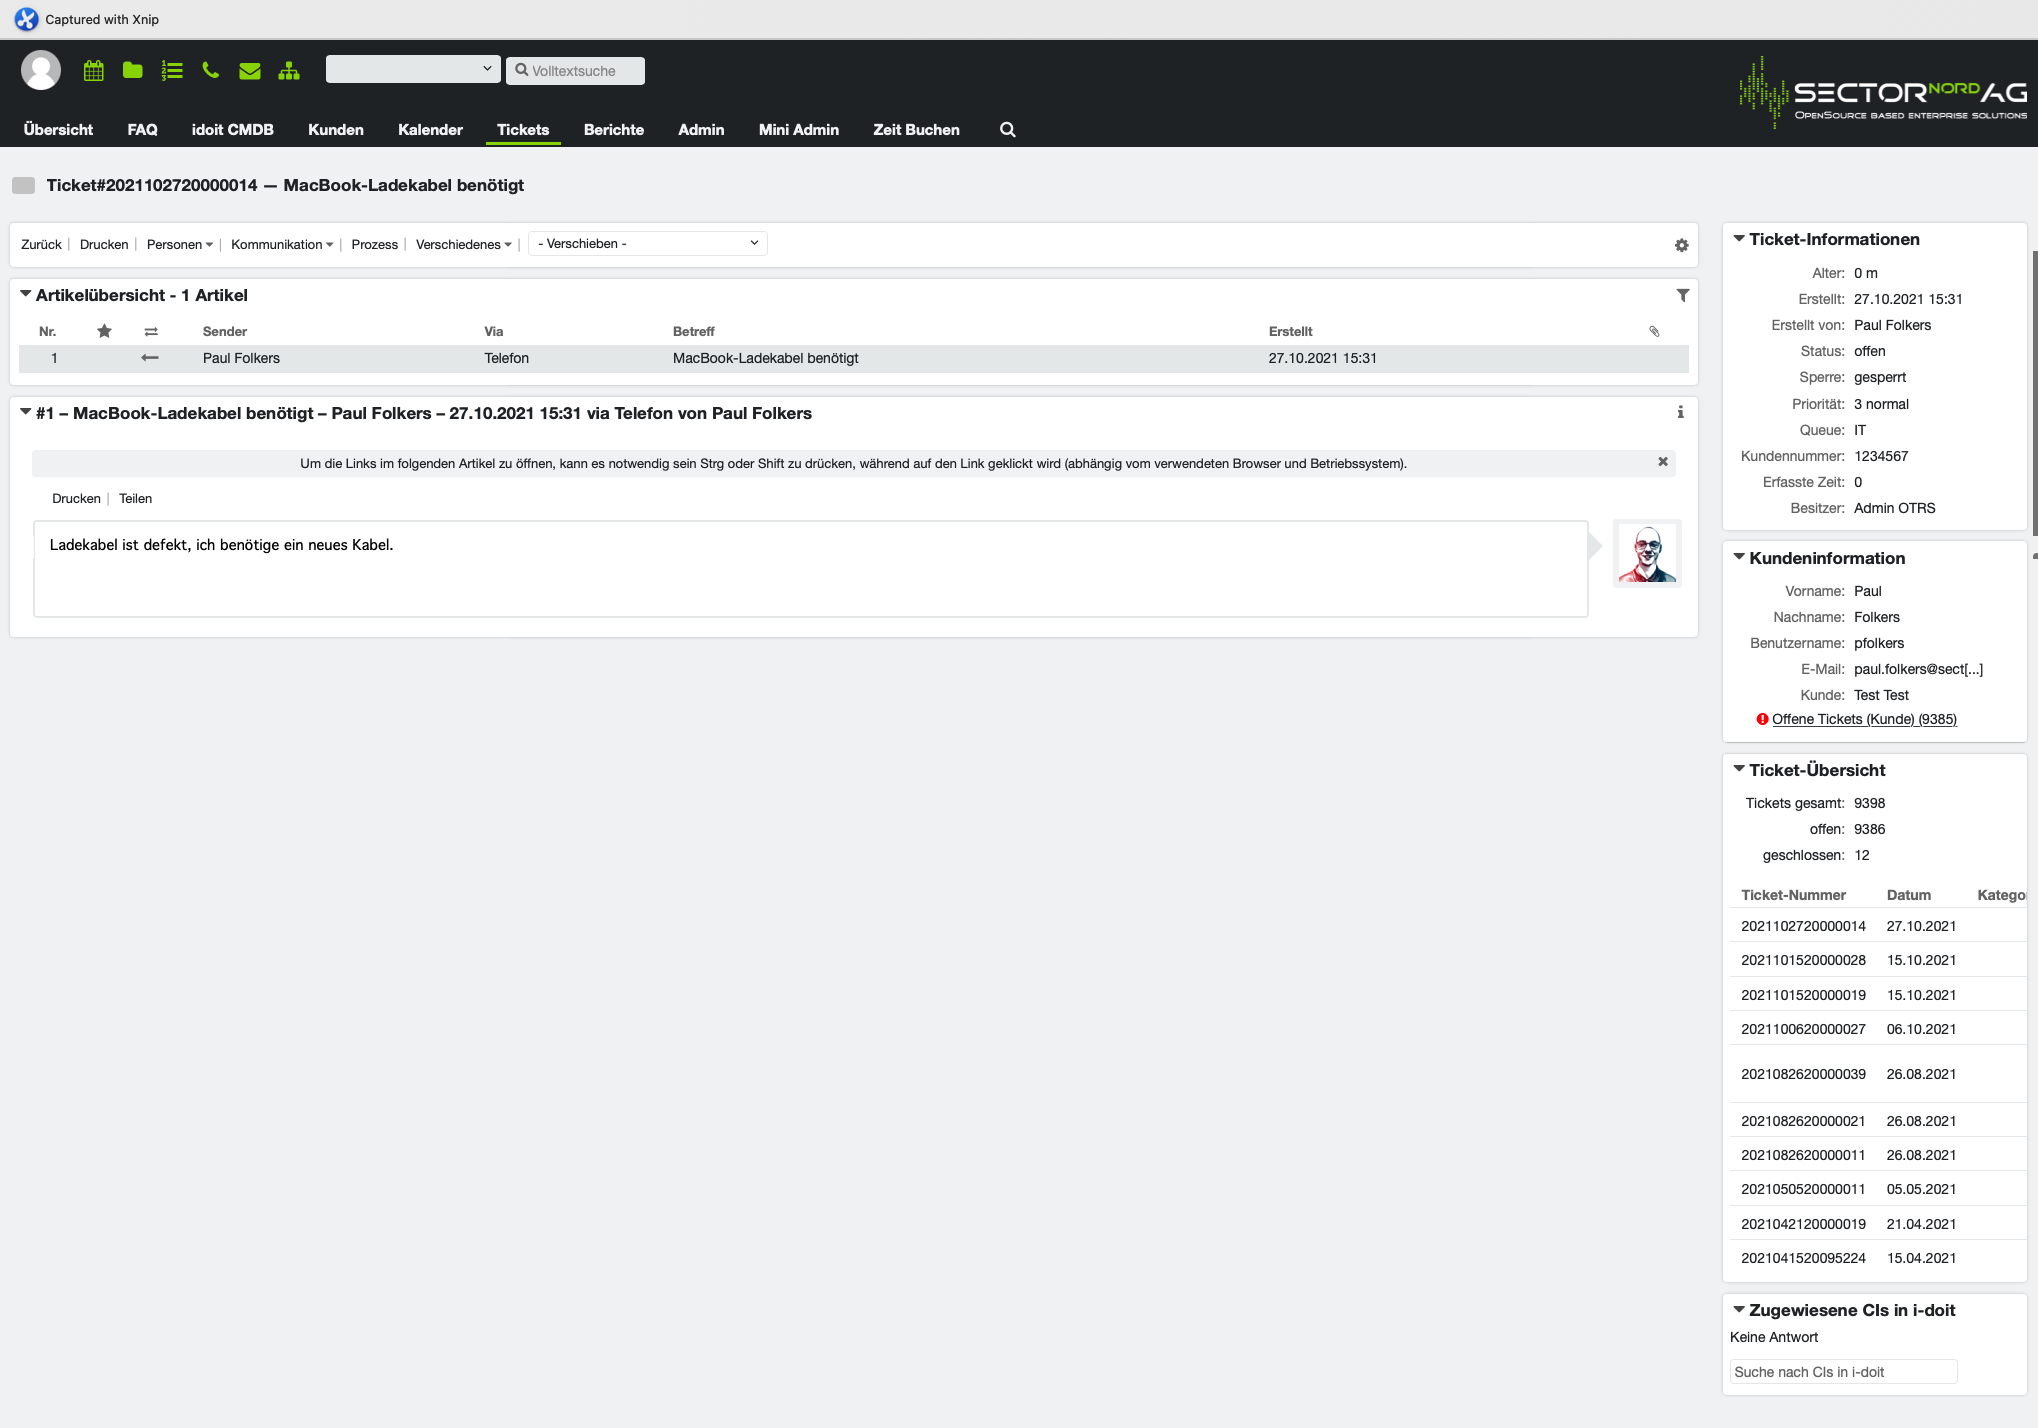The height and width of the screenshot is (1428, 2038).
Task: Click the green folder toolbar icon
Action: pyautogui.click(x=132, y=70)
